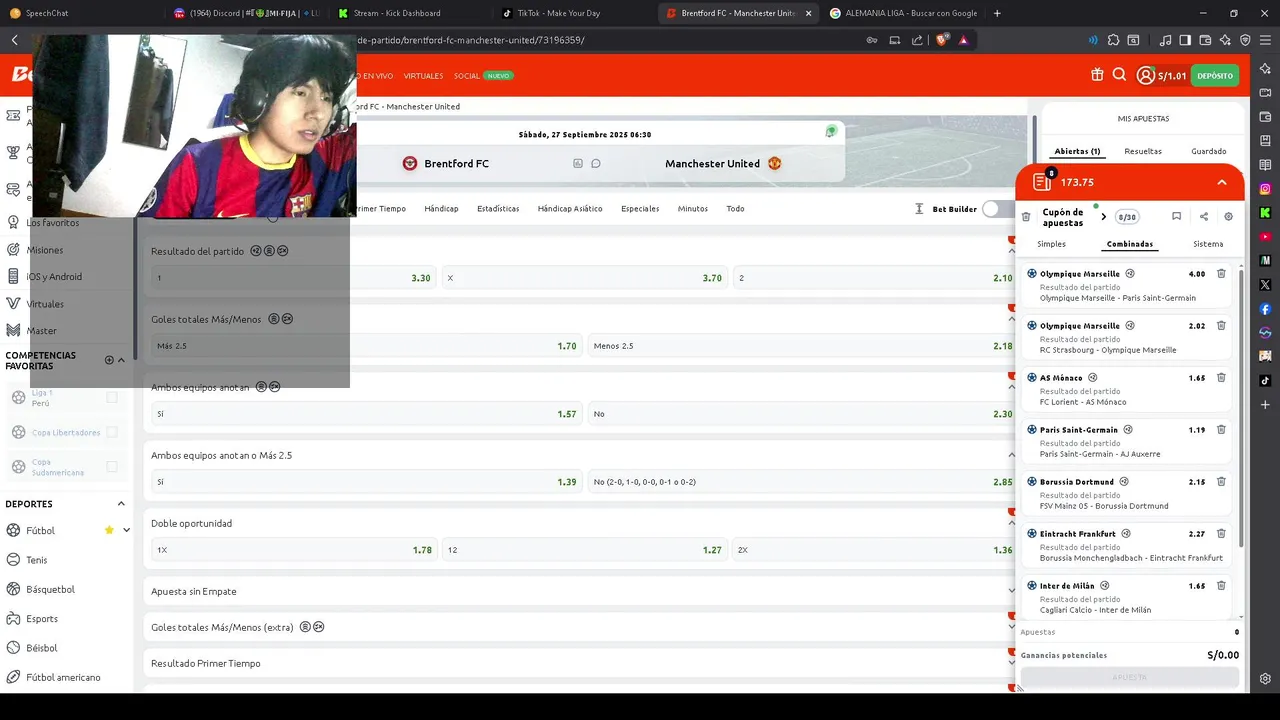Select Ambos equipos anotan No 2.30
This screenshot has width=1280, height=720.
point(802,414)
